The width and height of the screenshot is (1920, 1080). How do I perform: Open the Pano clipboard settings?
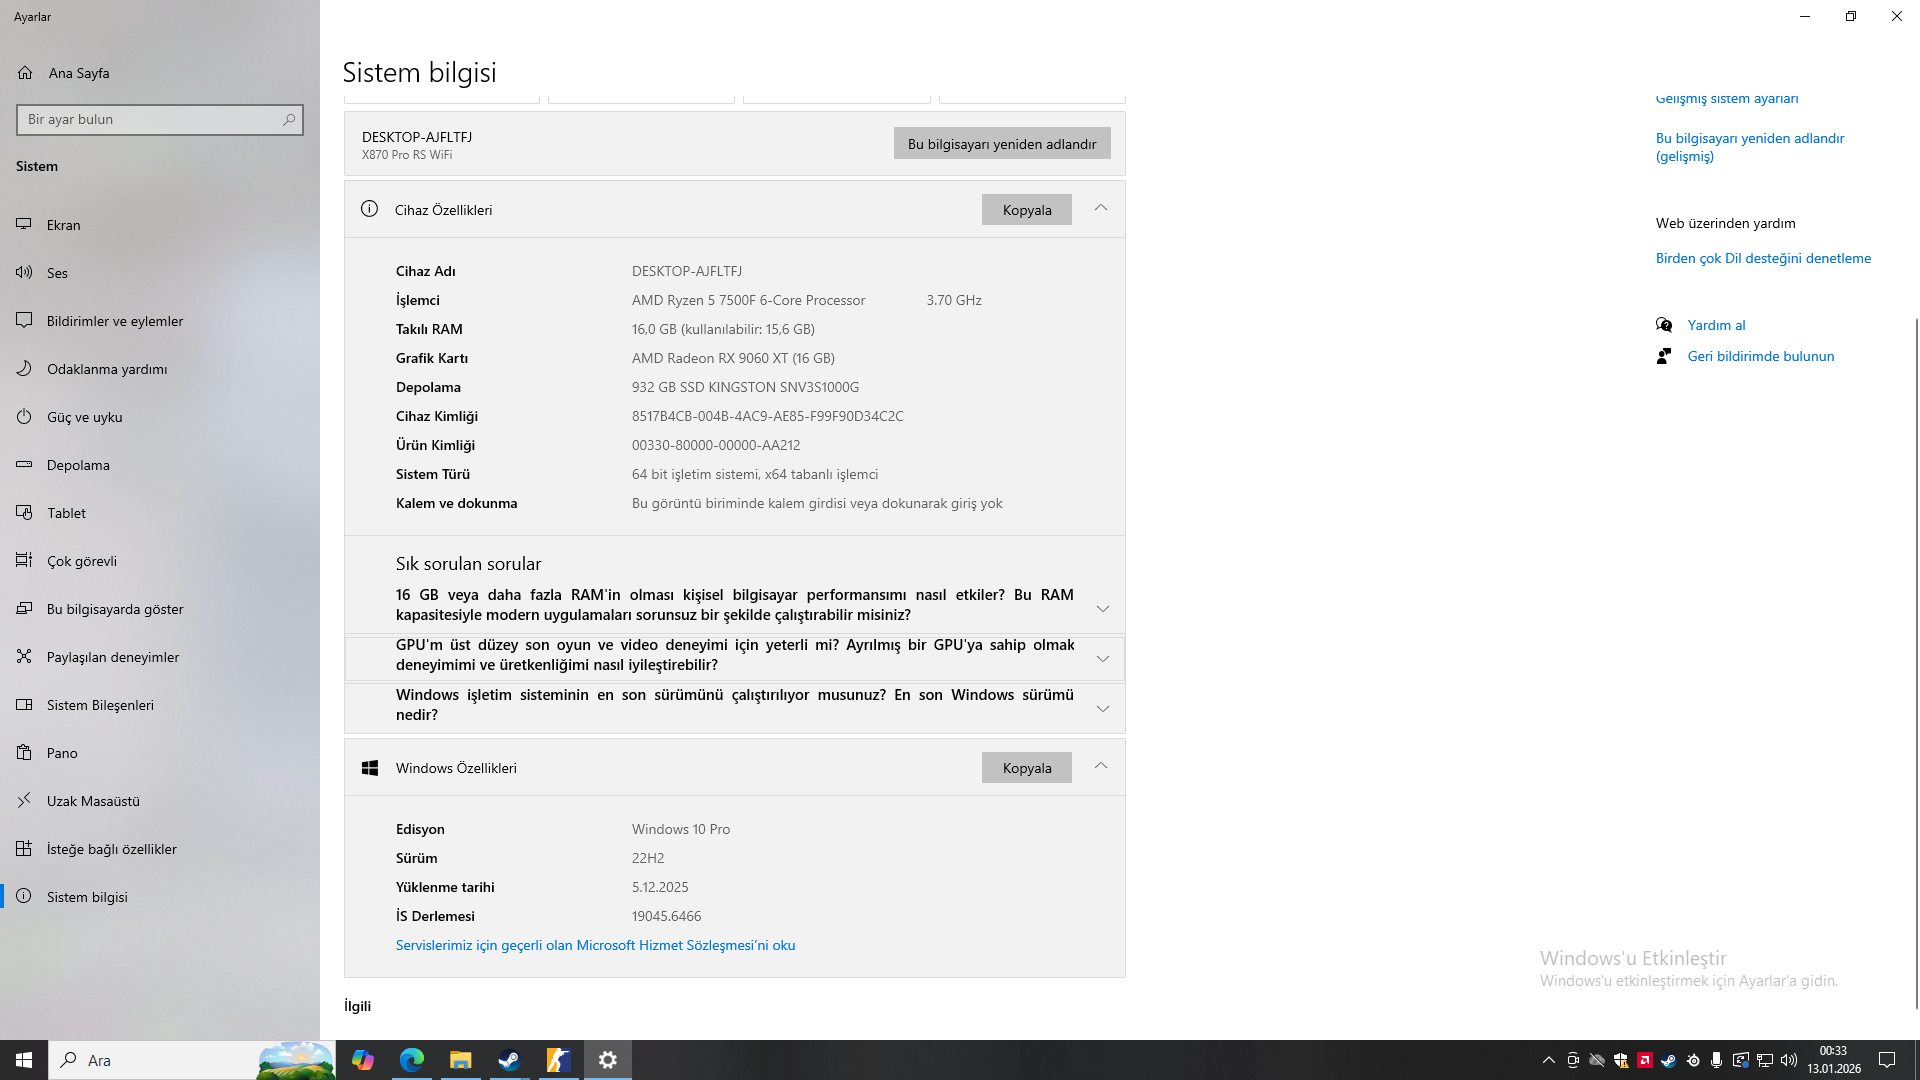(x=160, y=753)
